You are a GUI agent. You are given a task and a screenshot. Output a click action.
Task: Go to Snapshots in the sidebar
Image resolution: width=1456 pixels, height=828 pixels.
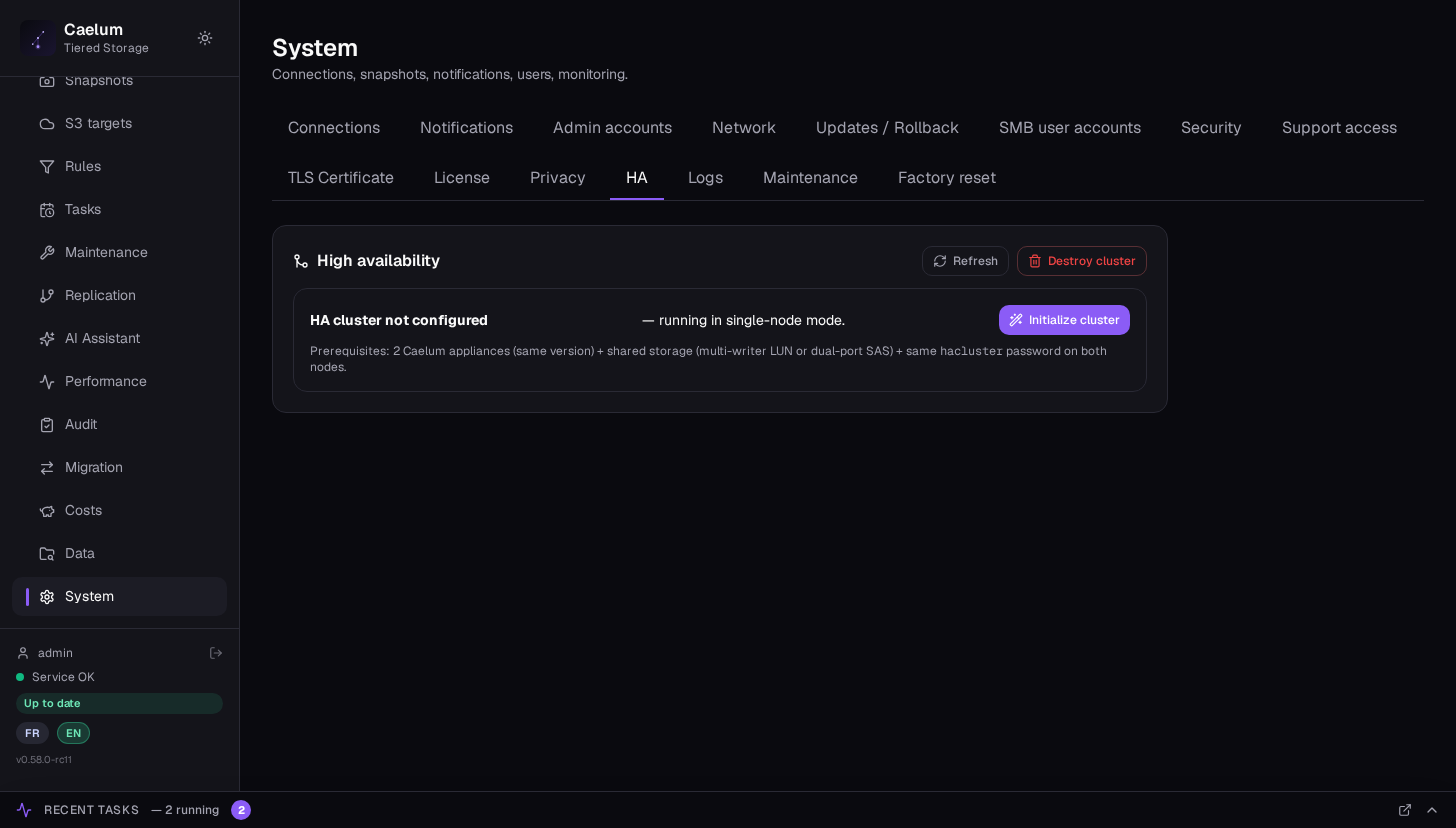[119, 81]
